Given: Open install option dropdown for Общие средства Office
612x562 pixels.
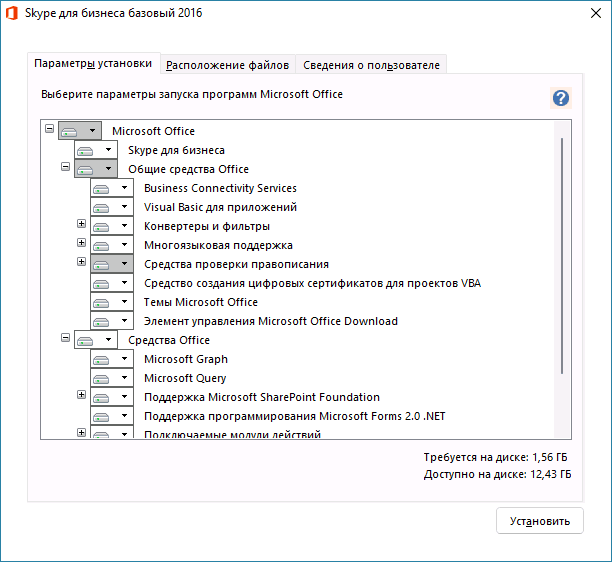Looking at the screenshot, I should point(96,169).
